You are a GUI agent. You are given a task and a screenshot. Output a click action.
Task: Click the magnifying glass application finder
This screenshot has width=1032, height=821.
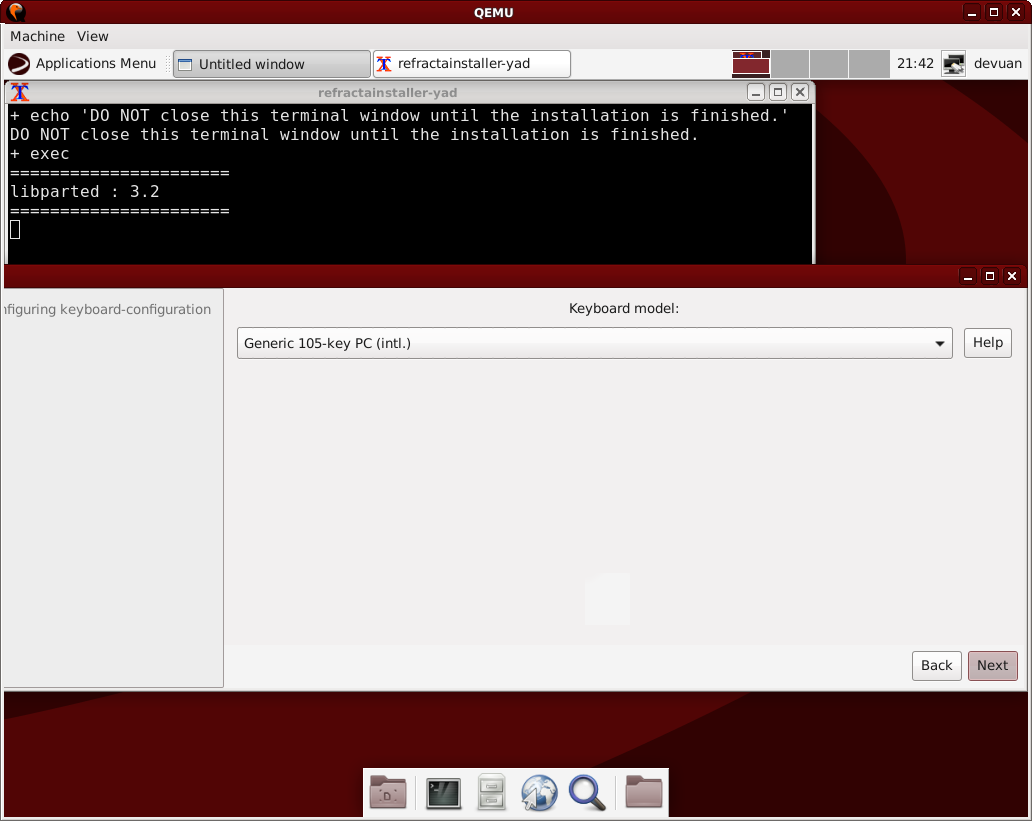(x=587, y=793)
